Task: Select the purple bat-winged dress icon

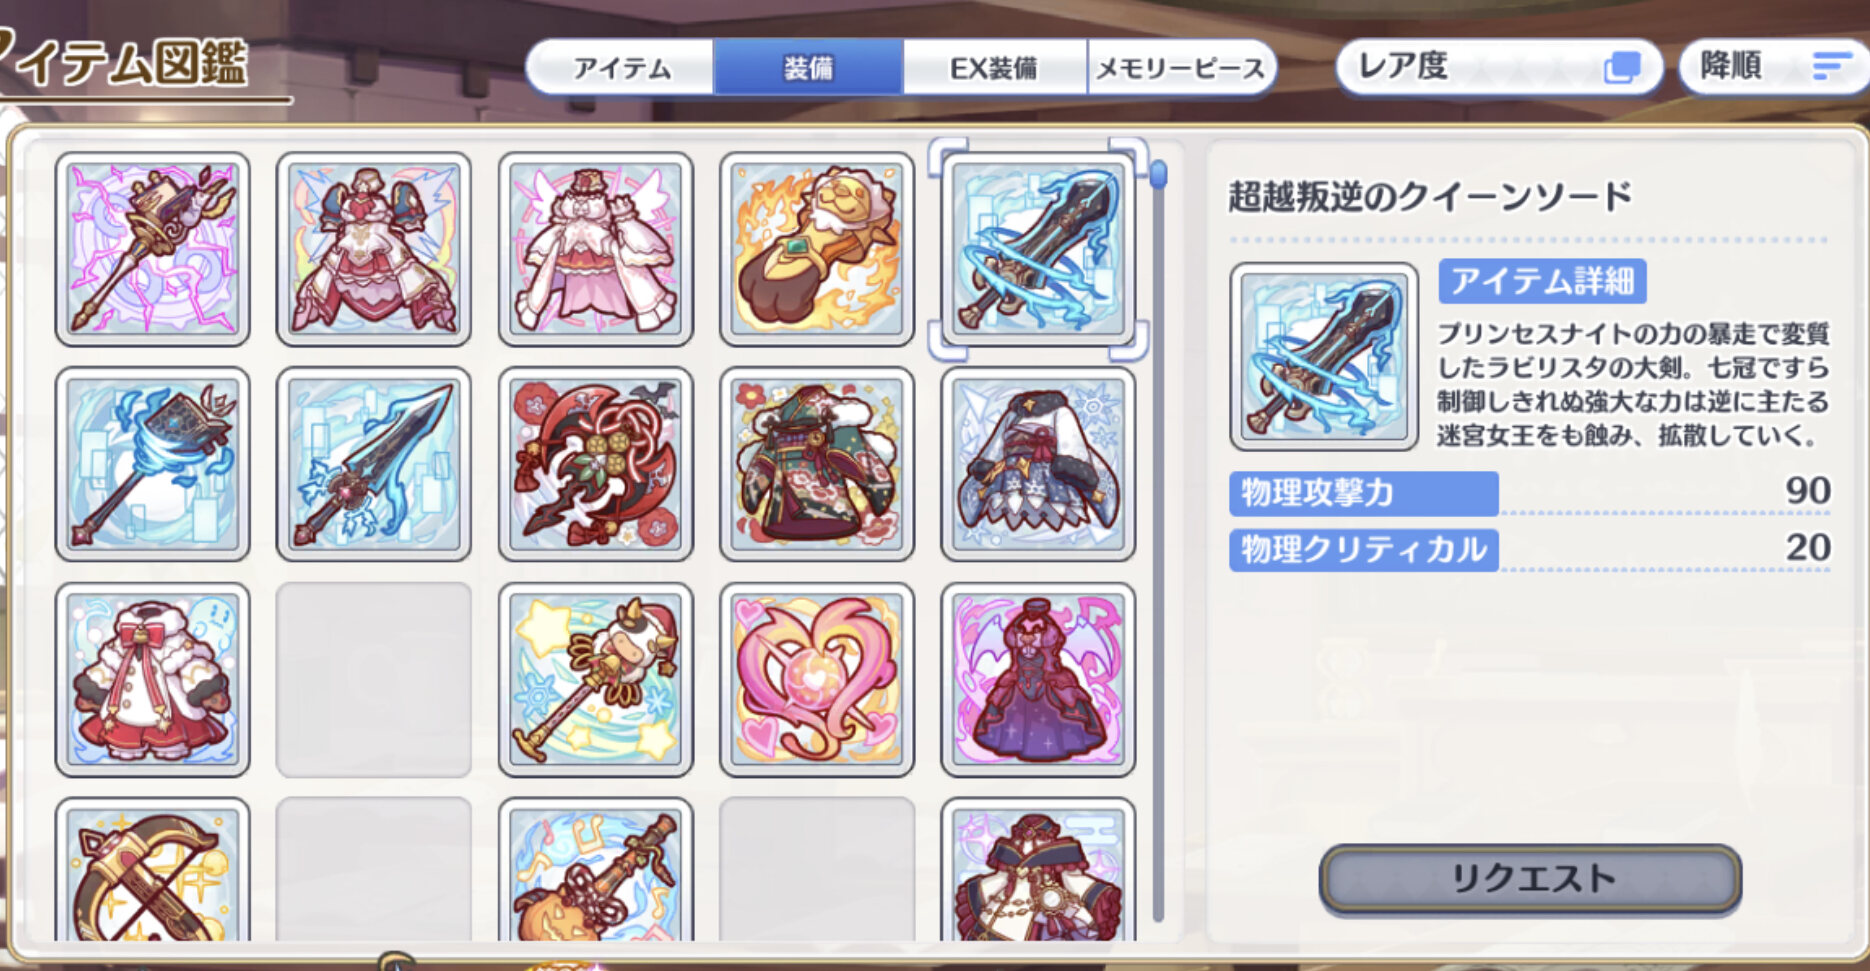Action: coord(1038,680)
